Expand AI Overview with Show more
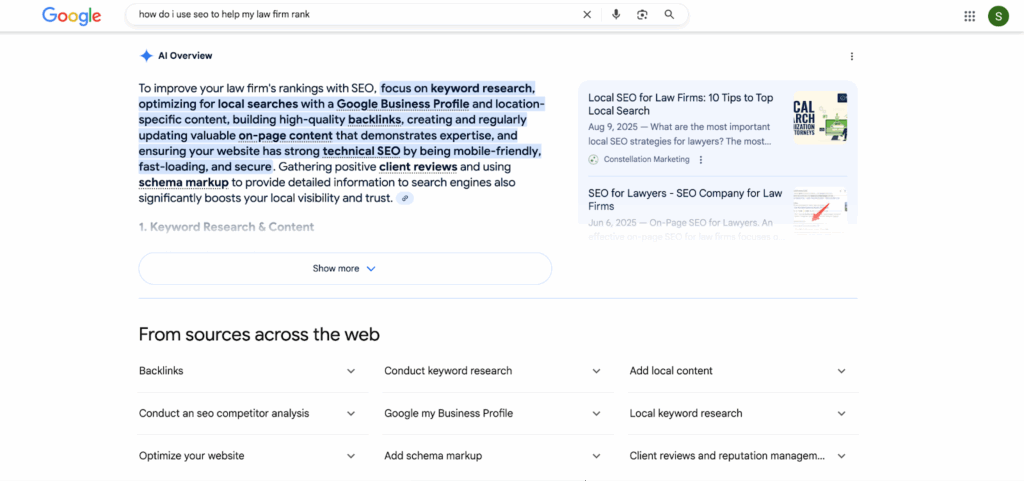 coord(345,268)
